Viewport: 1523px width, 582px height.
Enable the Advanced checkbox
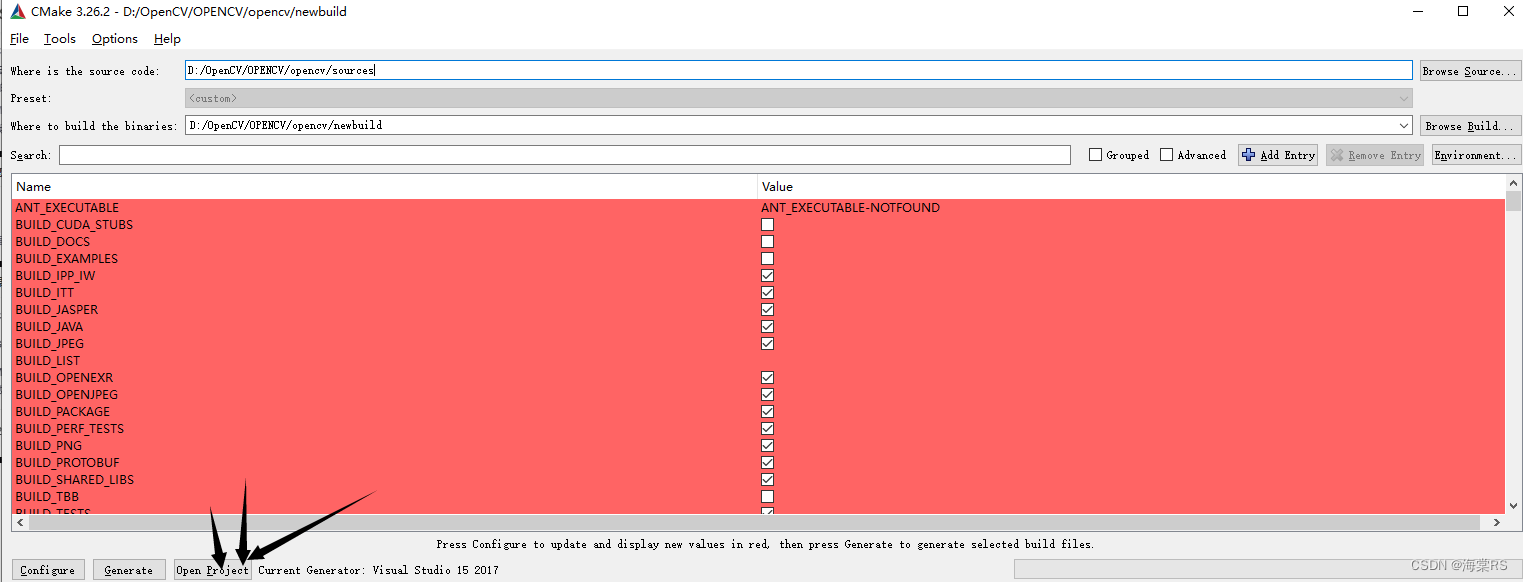coord(1167,155)
